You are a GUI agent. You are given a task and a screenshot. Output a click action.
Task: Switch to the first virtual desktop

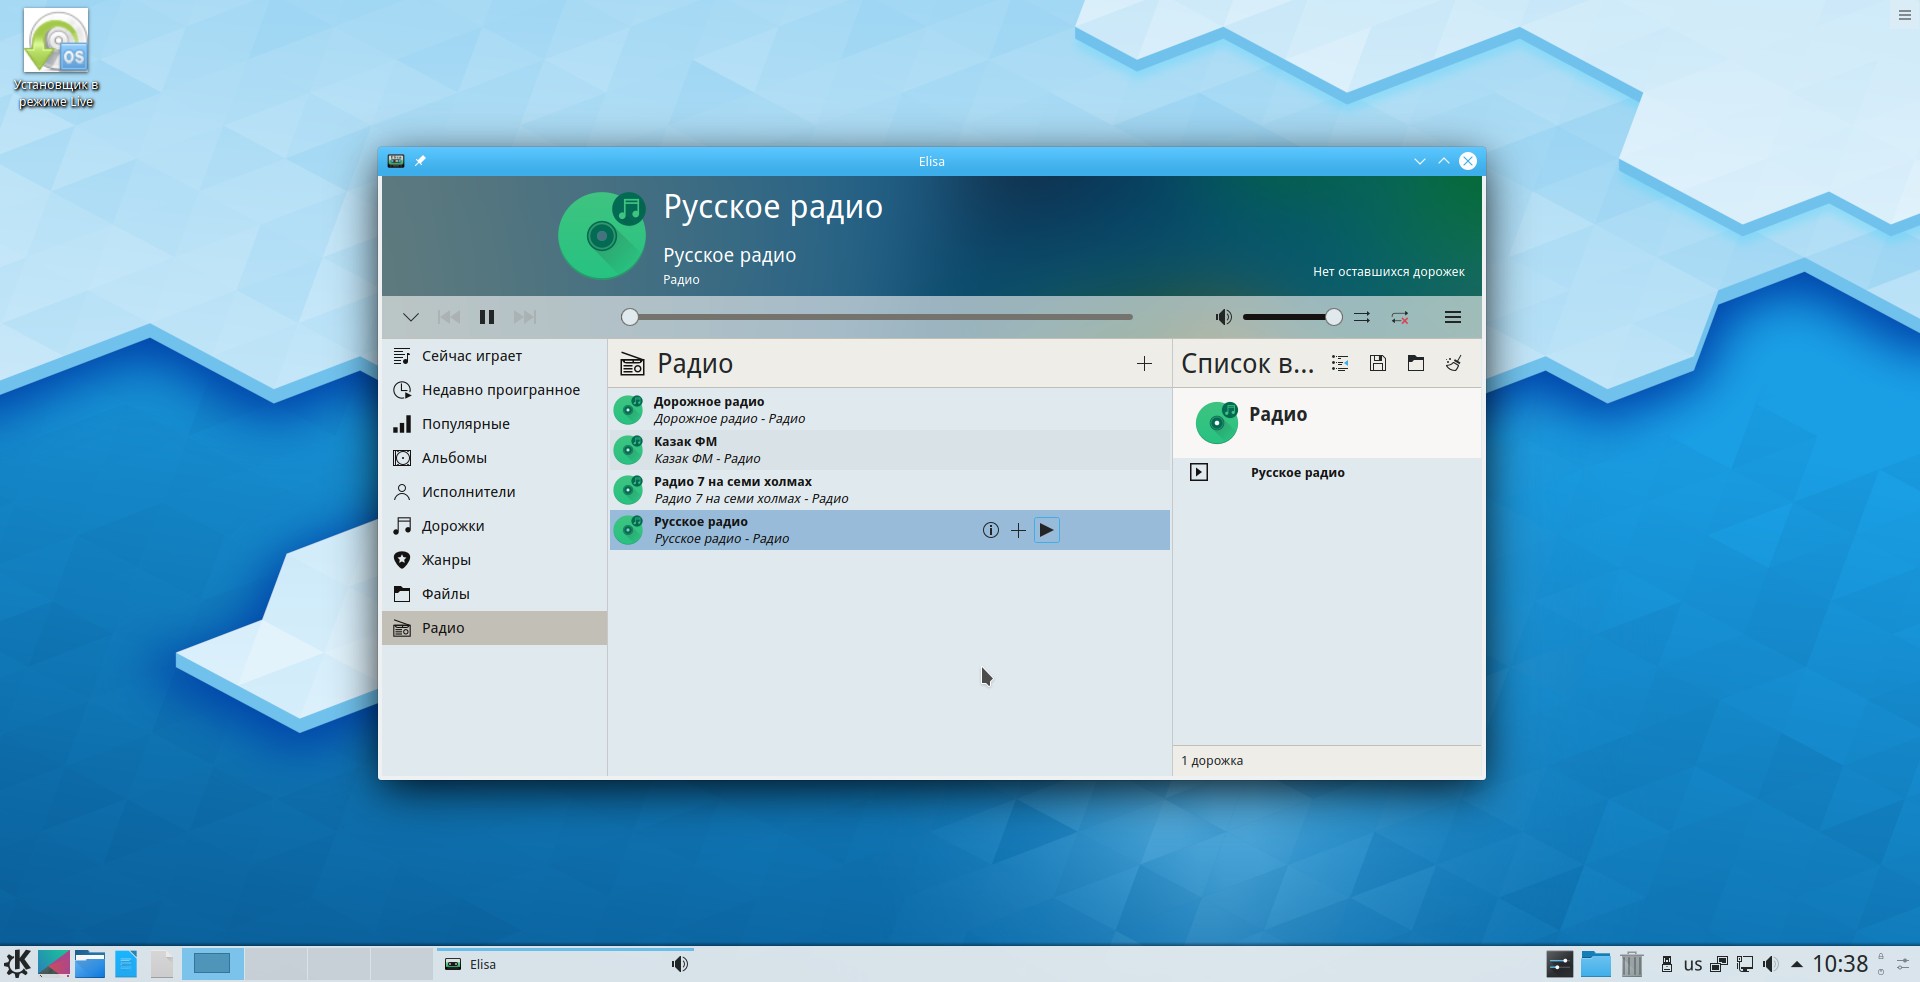point(212,964)
